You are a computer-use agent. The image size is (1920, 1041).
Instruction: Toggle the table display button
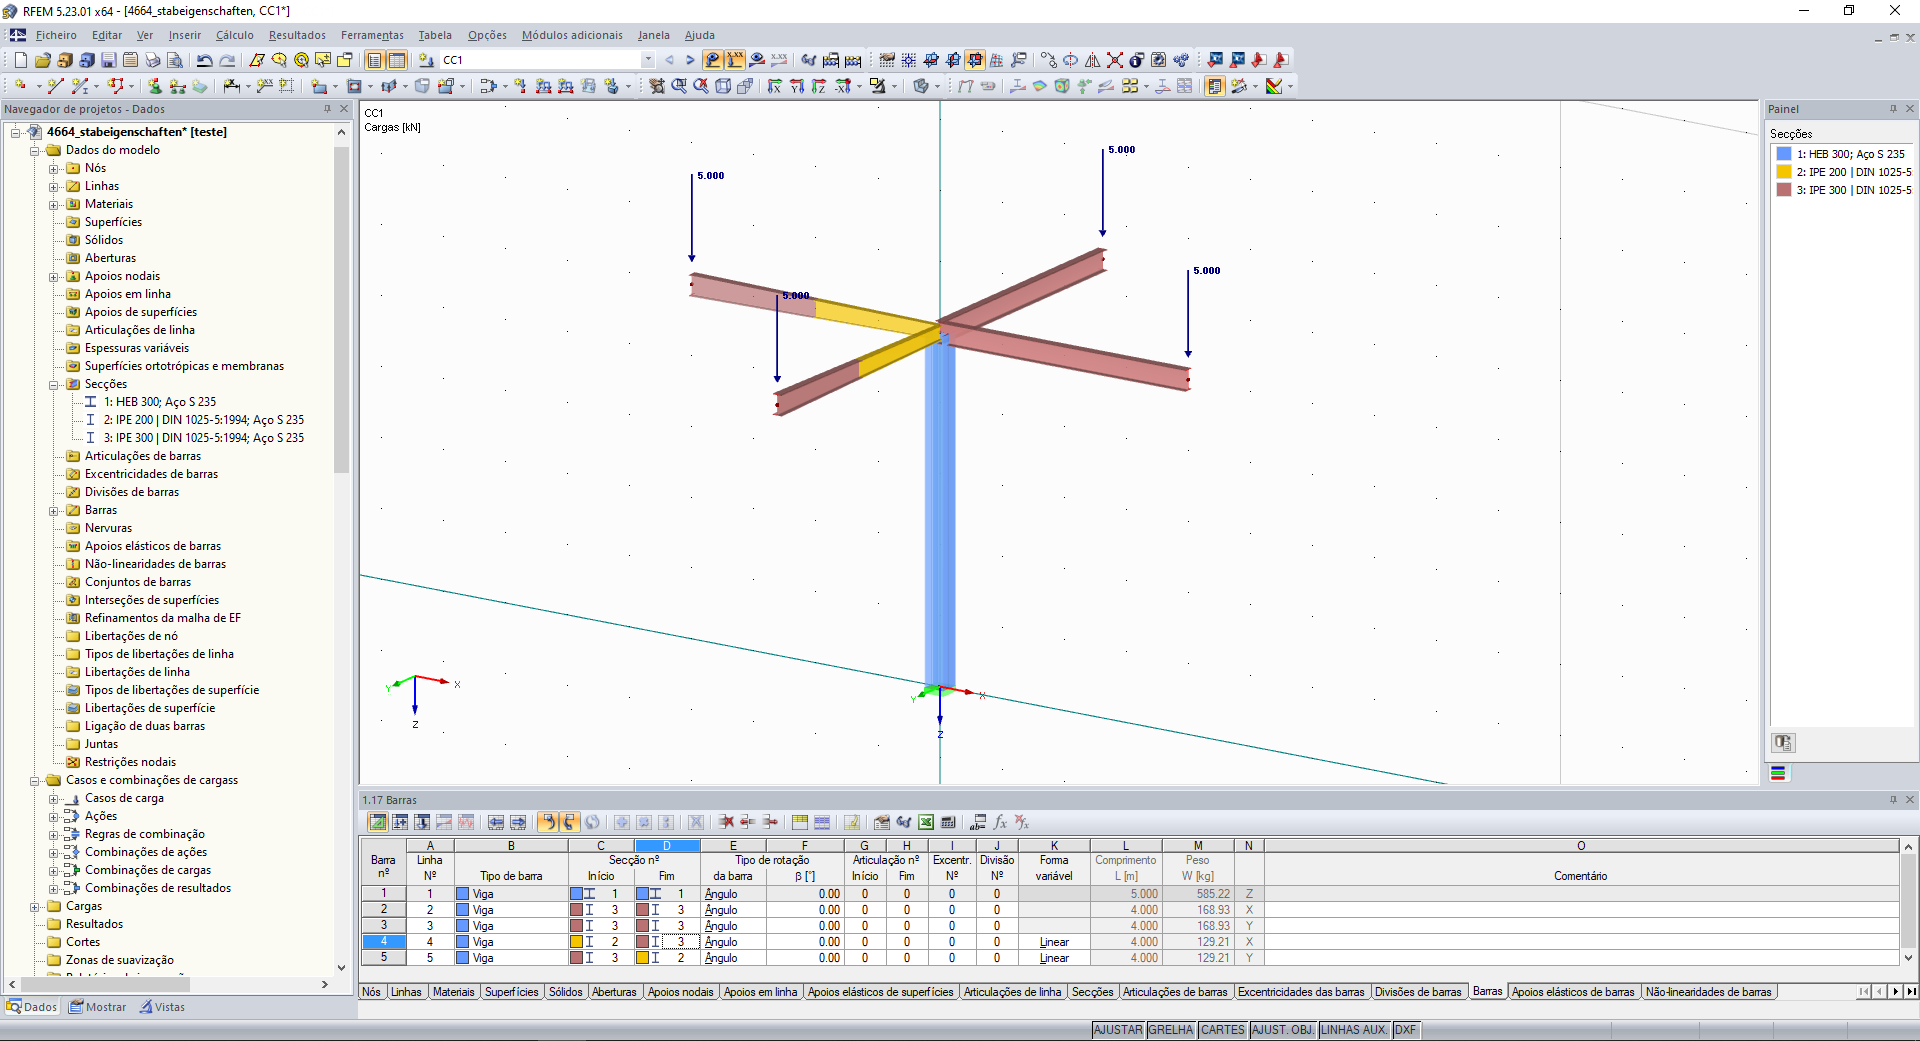(x=397, y=60)
